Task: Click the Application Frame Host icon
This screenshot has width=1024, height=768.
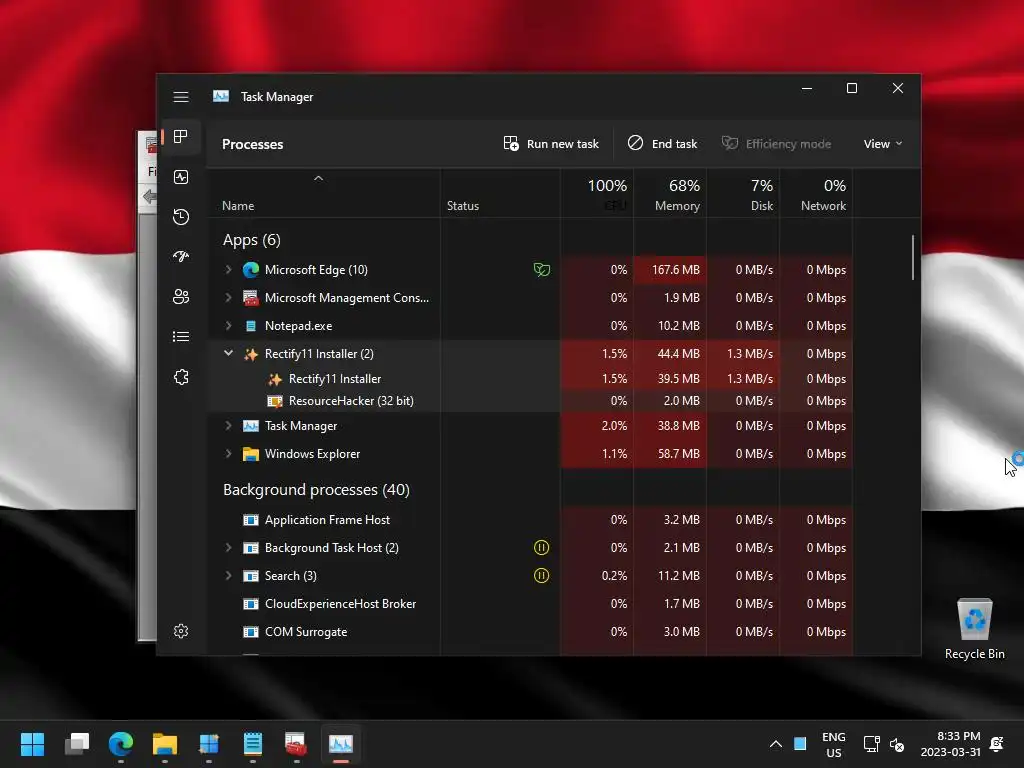Action: [251, 520]
